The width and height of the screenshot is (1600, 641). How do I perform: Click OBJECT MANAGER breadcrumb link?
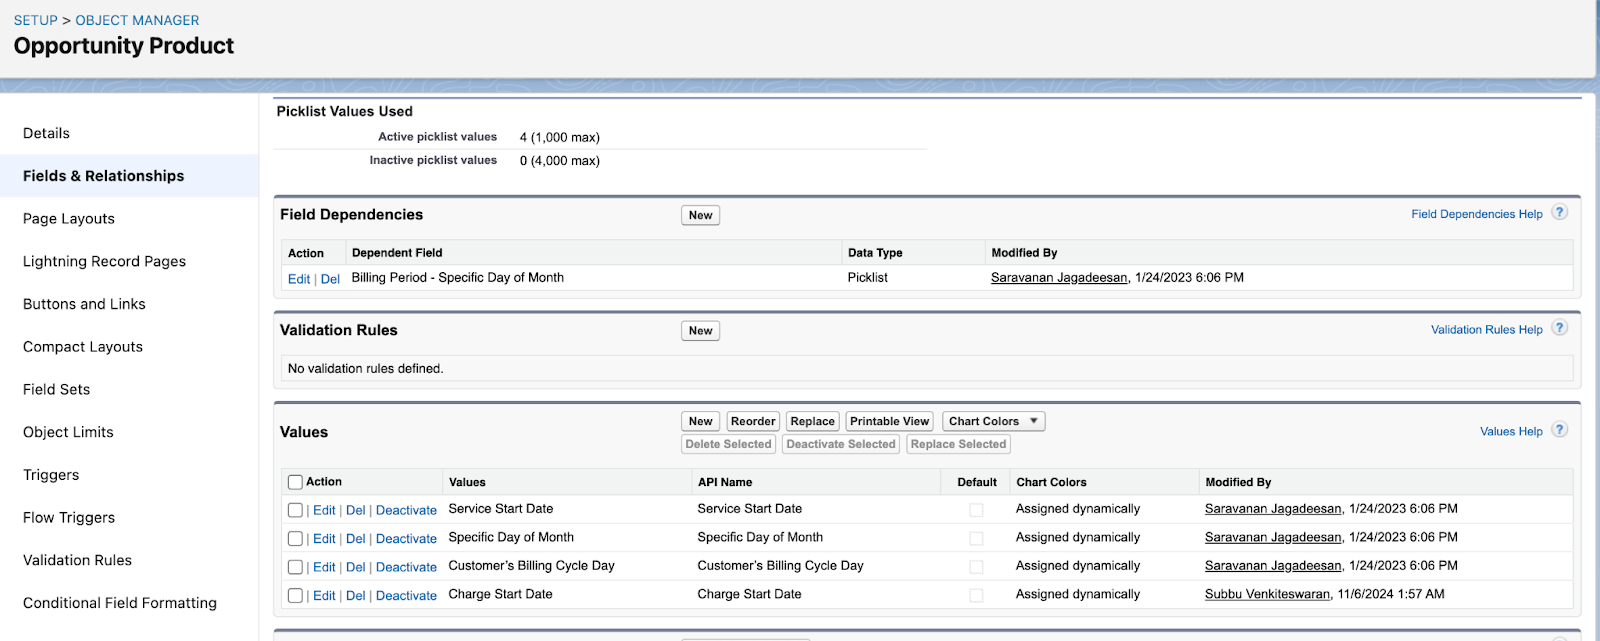(137, 20)
